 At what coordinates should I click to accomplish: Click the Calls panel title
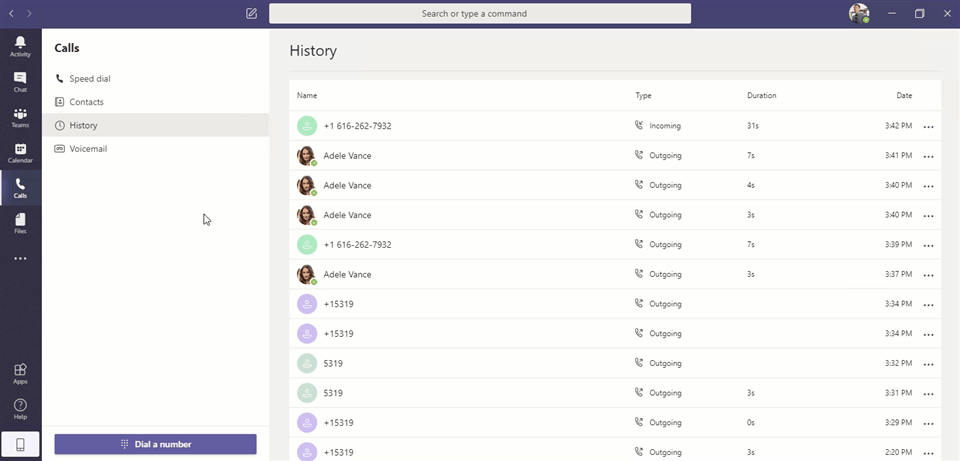pyautogui.click(x=67, y=48)
